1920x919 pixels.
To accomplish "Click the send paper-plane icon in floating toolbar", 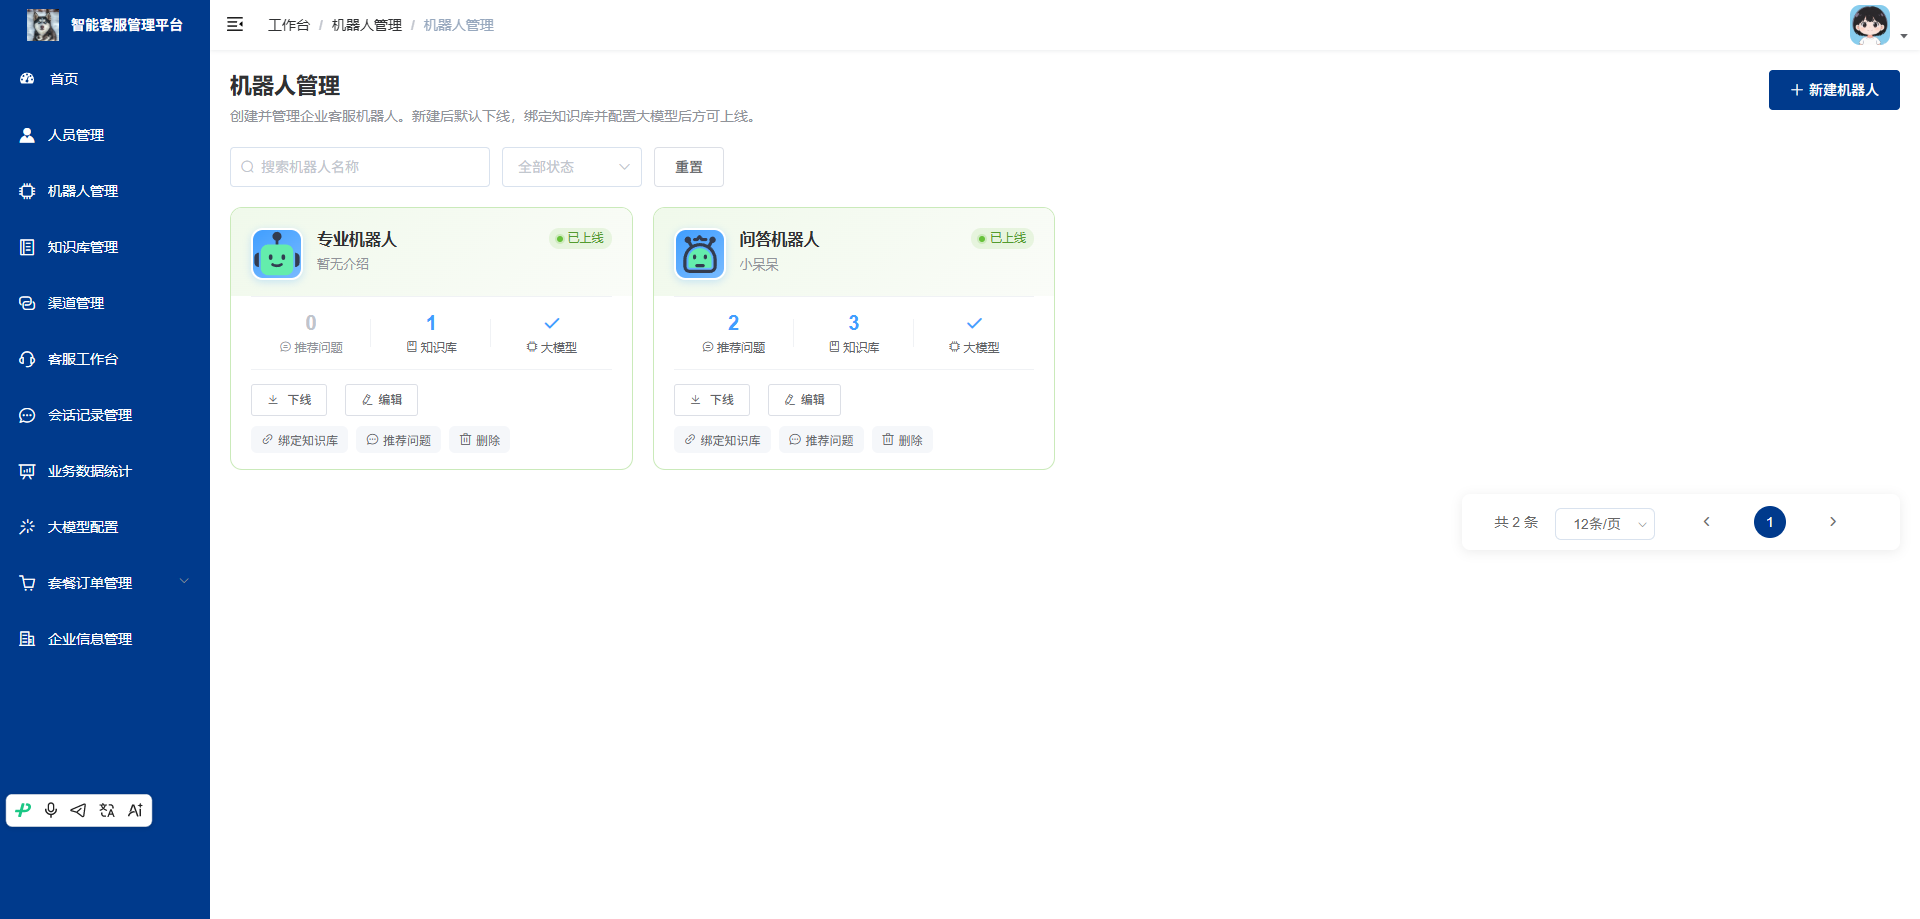I will 78,810.
